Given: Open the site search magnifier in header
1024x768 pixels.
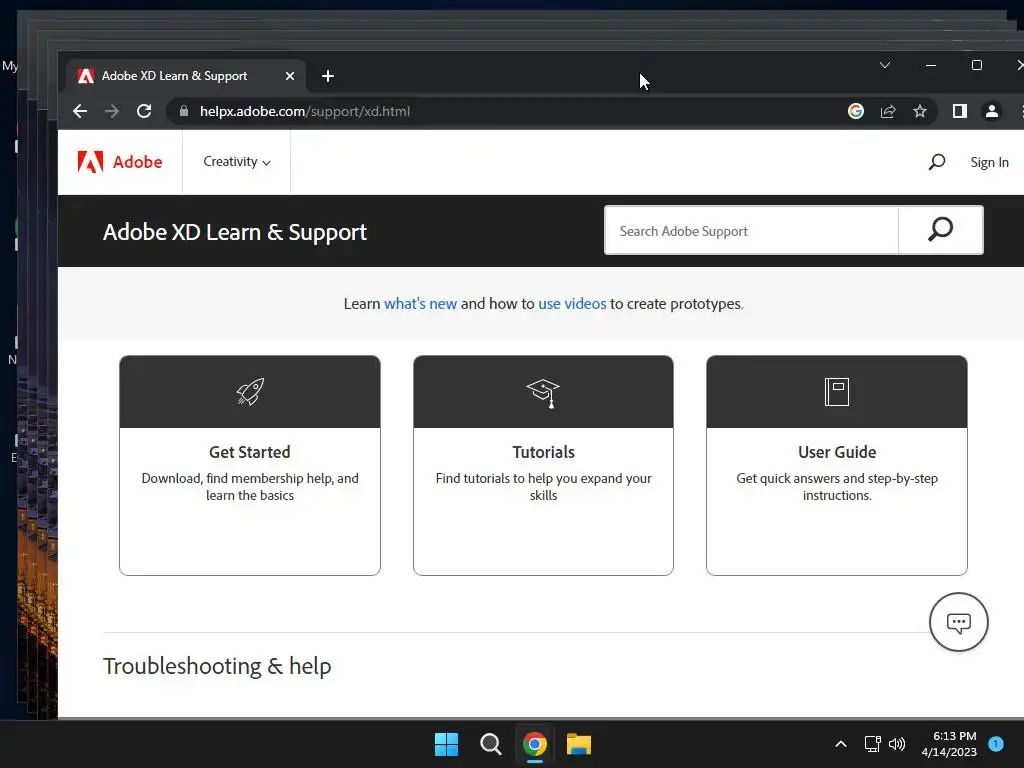Looking at the screenshot, I should click(936, 162).
